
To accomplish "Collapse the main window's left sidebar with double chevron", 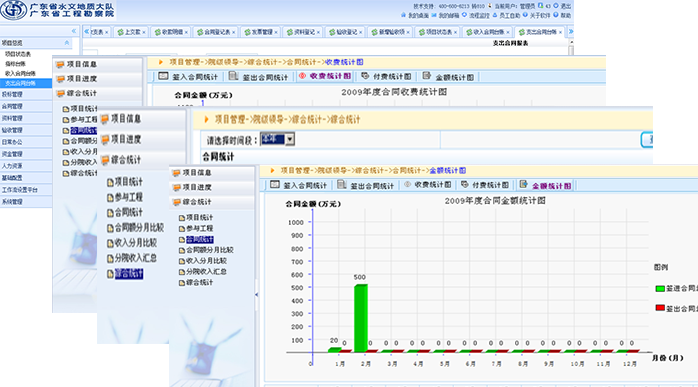I will tap(74, 31).
